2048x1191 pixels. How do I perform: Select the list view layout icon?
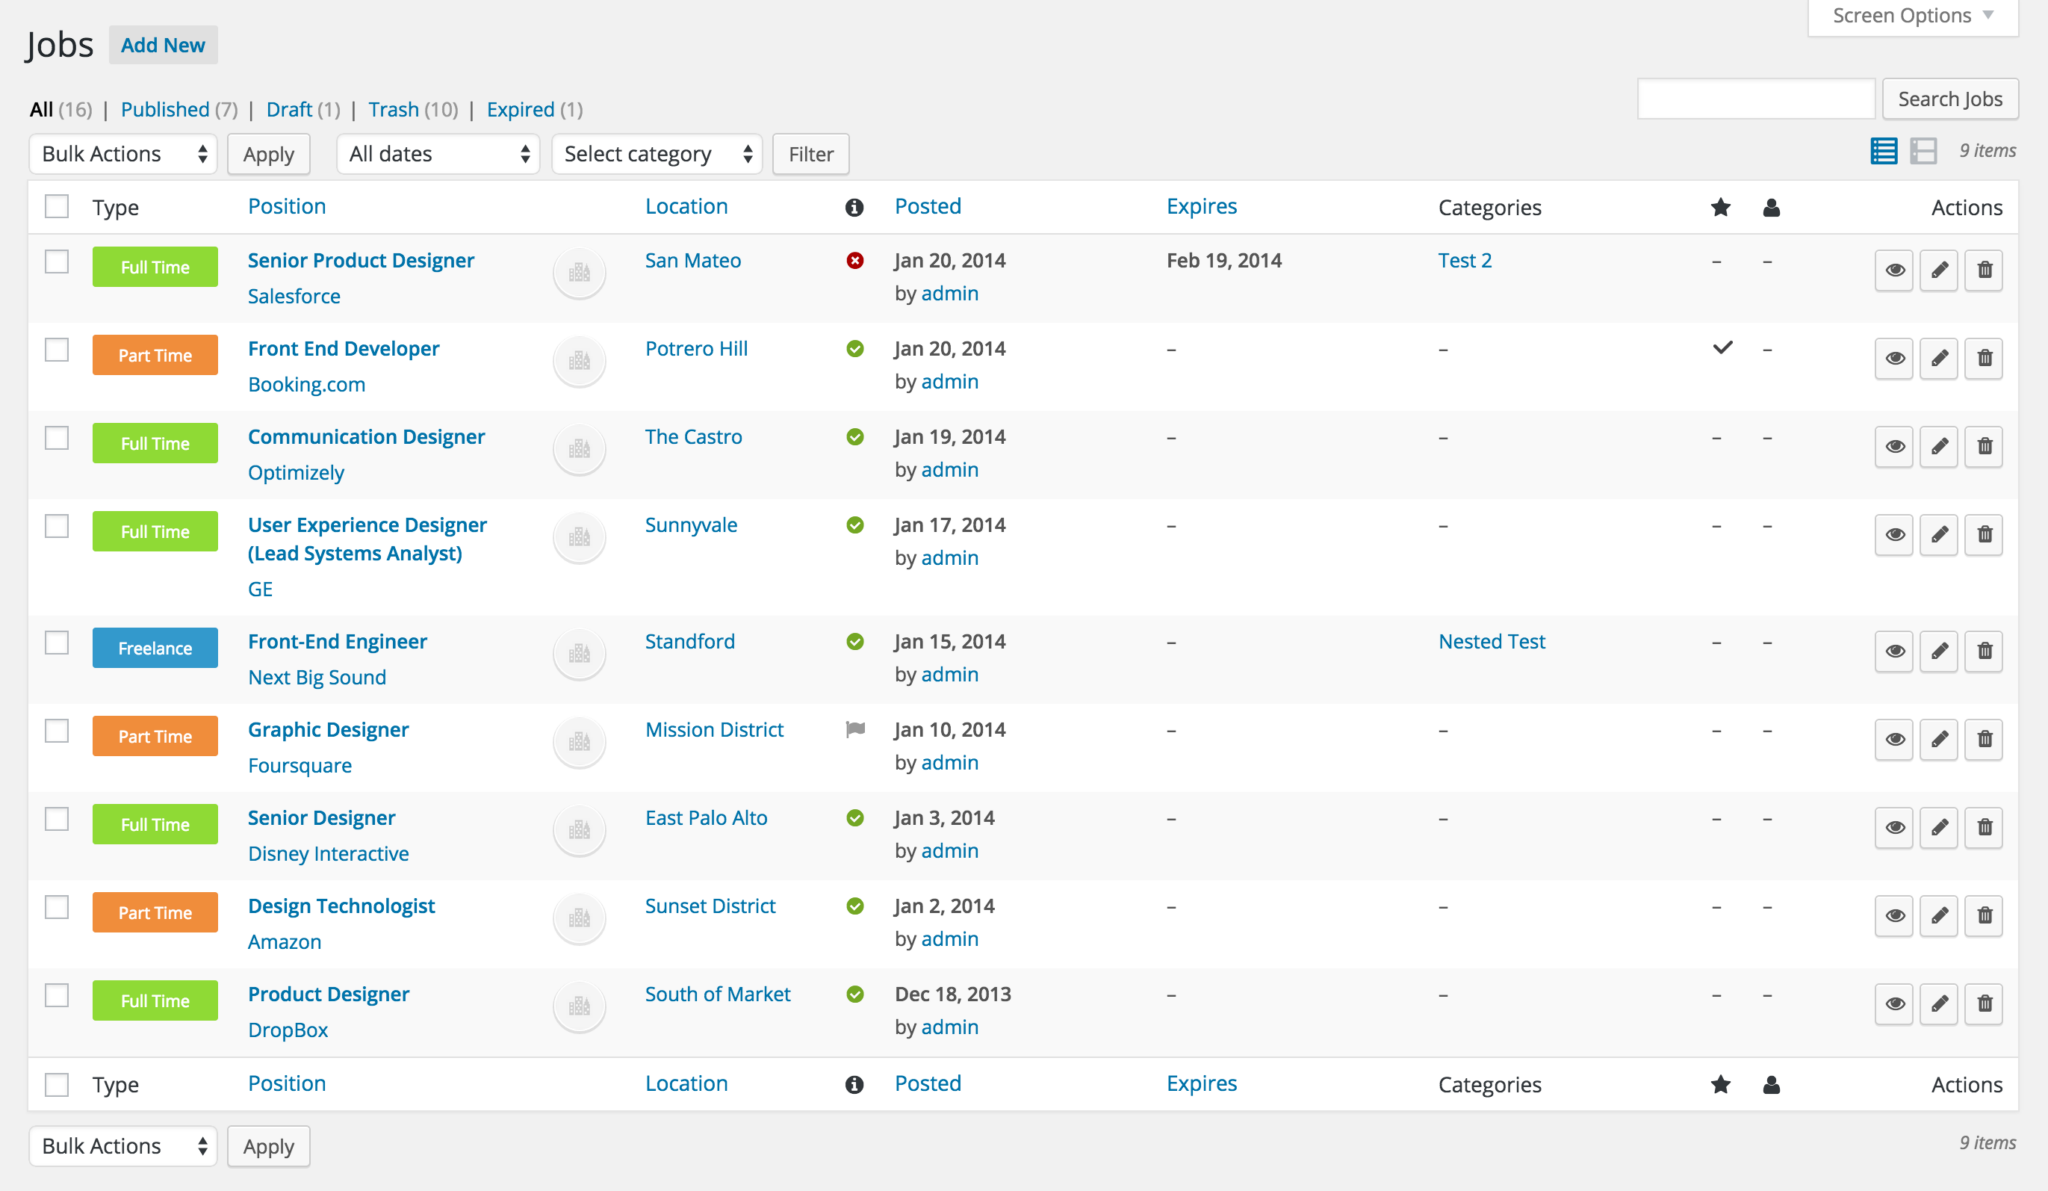coord(1883,150)
